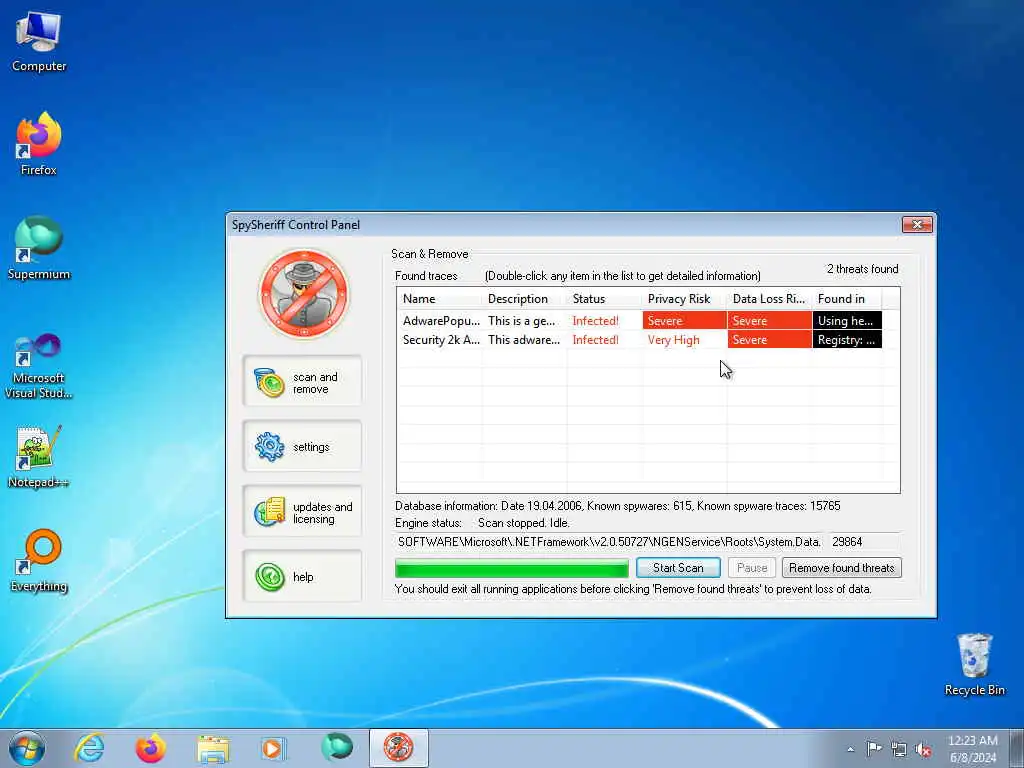Sort by the Status column header
The width and height of the screenshot is (1024, 768).
point(605,298)
